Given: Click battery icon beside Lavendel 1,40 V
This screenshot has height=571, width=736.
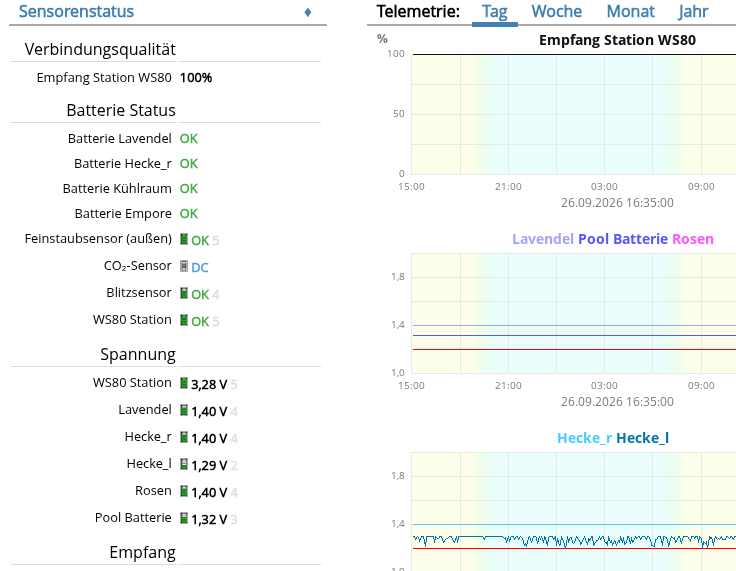Looking at the screenshot, I should coord(184,410).
